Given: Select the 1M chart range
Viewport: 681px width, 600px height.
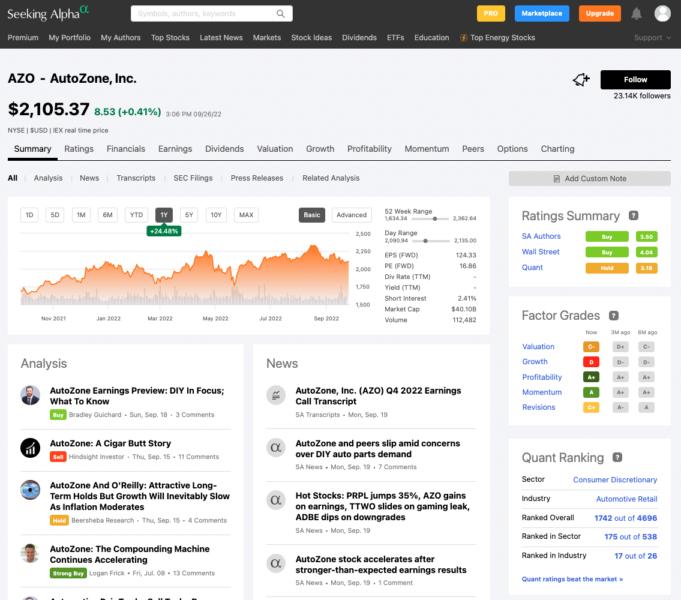Looking at the screenshot, I should tap(81, 215).
